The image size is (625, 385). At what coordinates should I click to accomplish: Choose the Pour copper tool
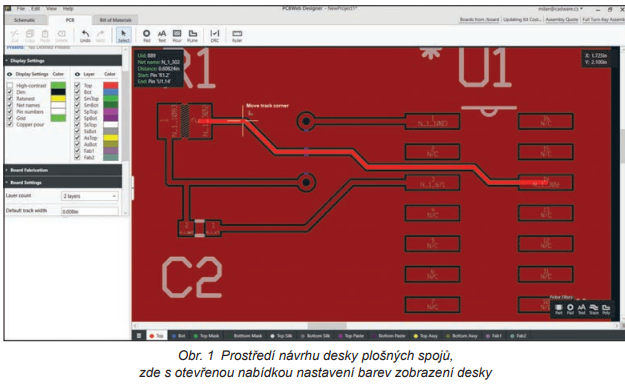177,35
